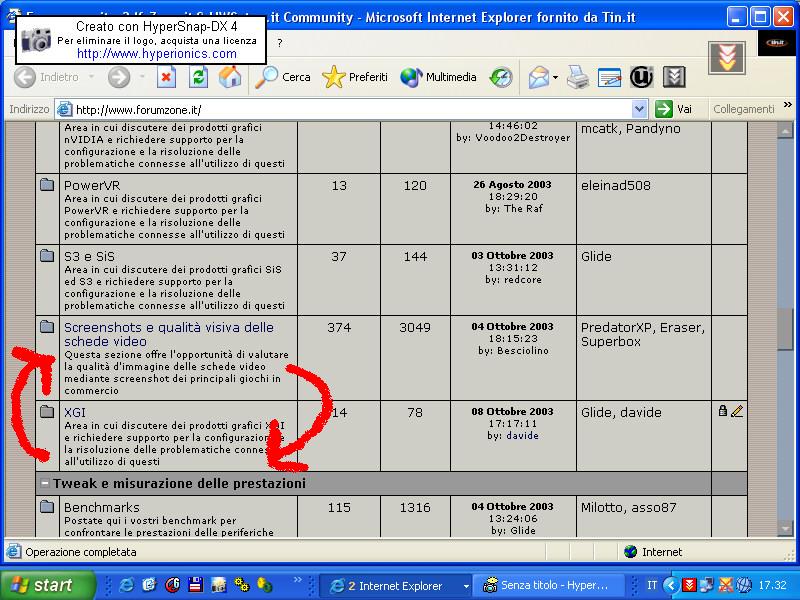
Task: Click the Print toolbar icon
Action: tap(578, 77)
